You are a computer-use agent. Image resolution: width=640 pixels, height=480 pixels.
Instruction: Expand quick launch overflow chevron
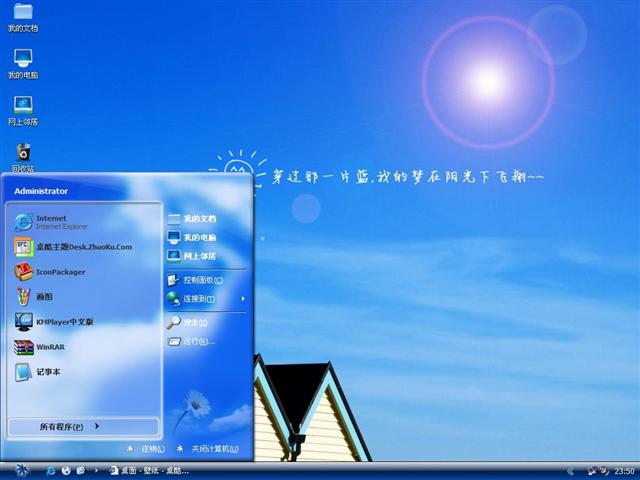click(x=96, y=471)
